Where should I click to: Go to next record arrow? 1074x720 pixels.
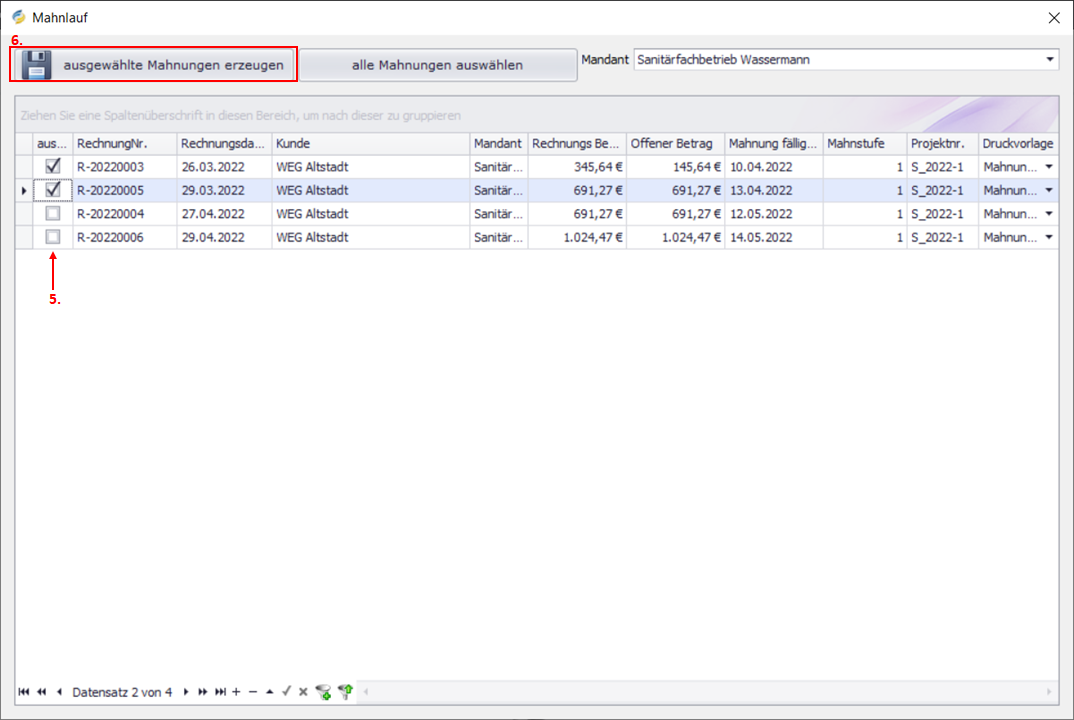coord(186,692)
